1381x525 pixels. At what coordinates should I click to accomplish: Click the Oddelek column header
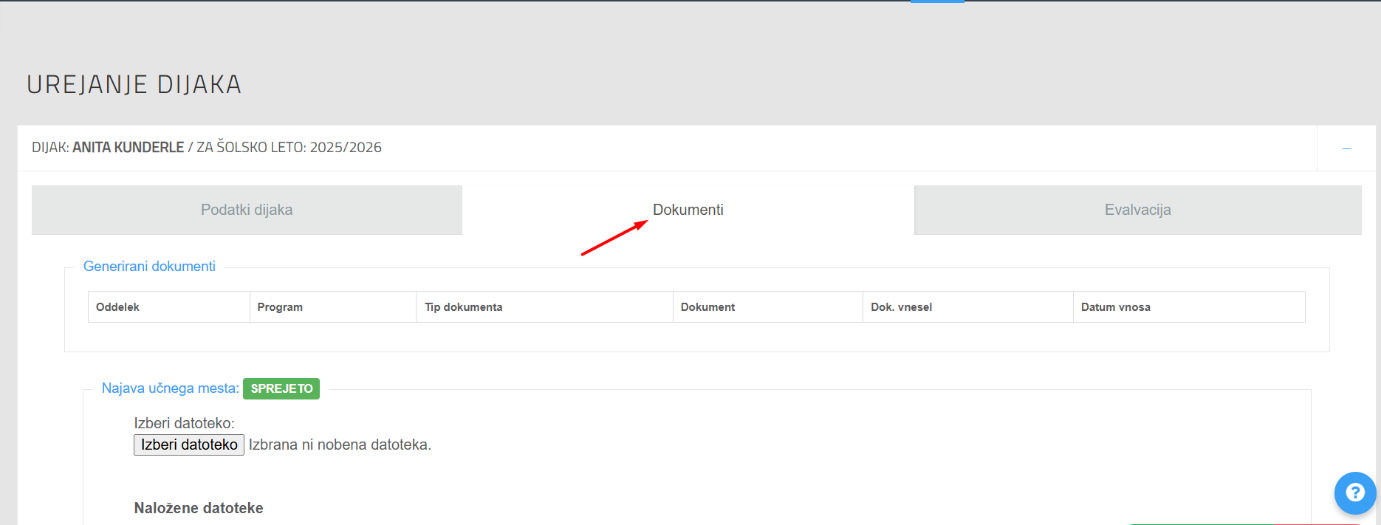169,307
